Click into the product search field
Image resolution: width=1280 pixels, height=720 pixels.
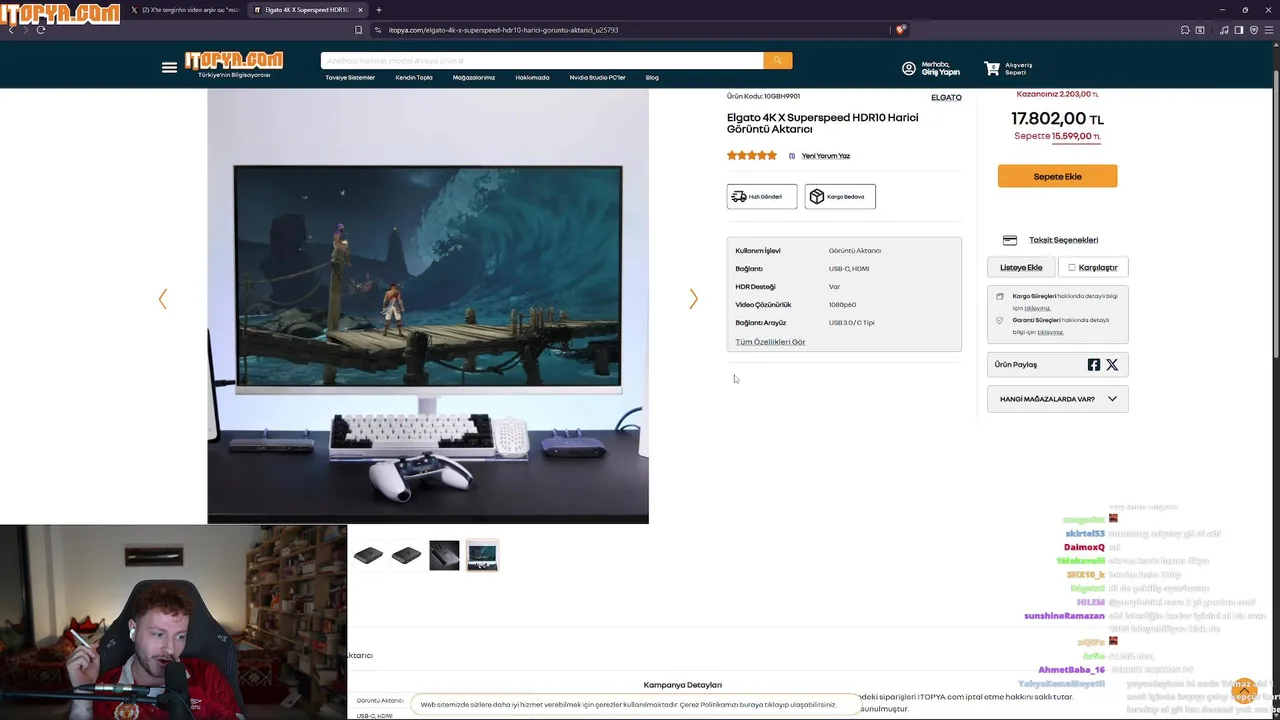[x=542, y=61]
